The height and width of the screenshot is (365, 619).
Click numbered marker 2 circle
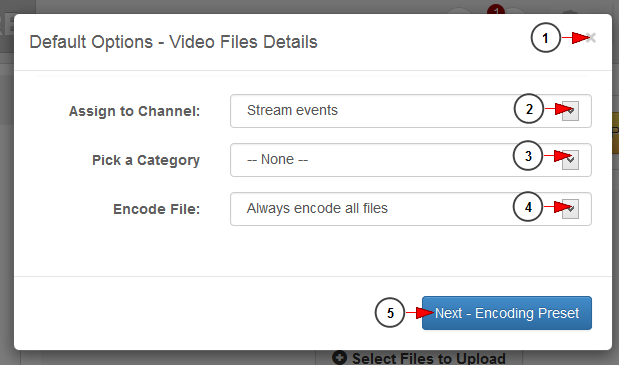click(x=529, y=109)
